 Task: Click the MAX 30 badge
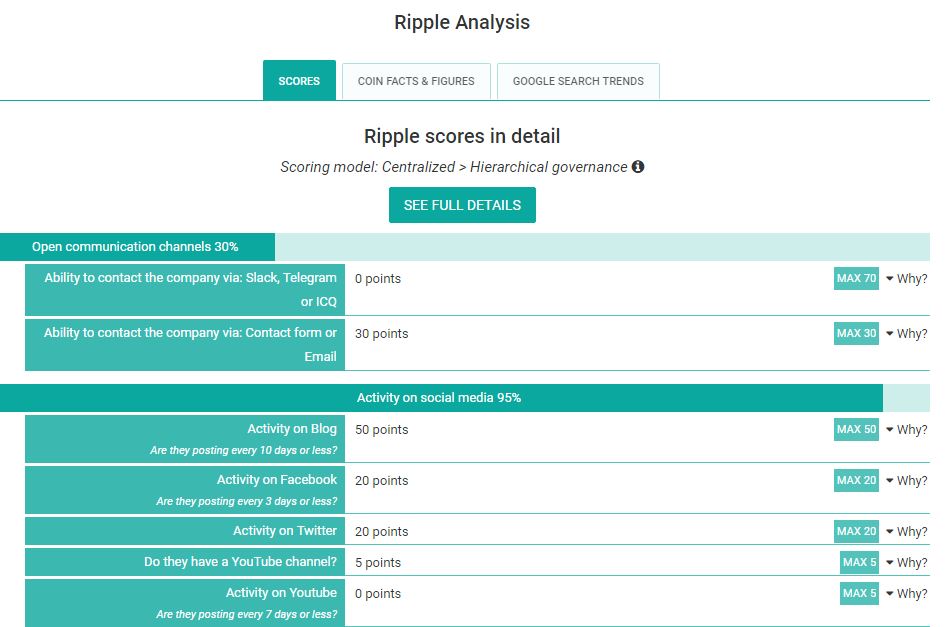pos(856,333)
